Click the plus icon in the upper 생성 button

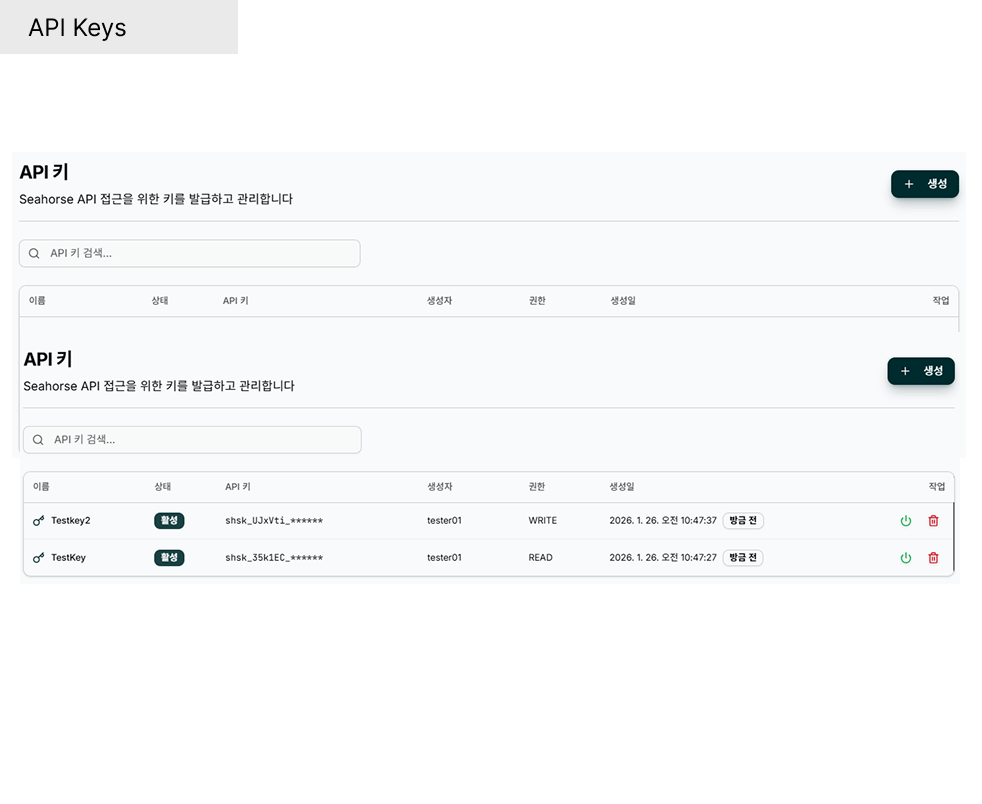point(909,184)
